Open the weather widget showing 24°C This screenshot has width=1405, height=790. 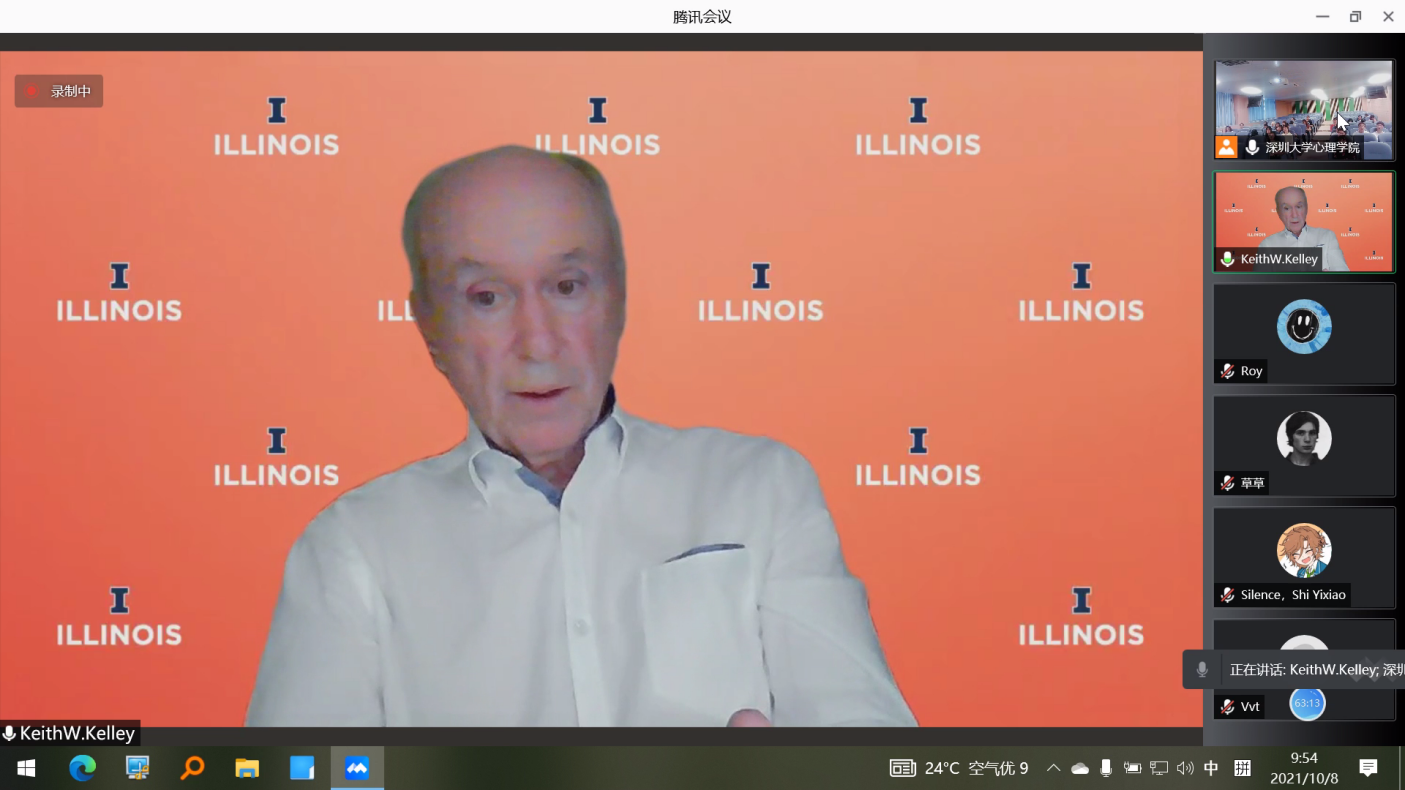point(958,768)
